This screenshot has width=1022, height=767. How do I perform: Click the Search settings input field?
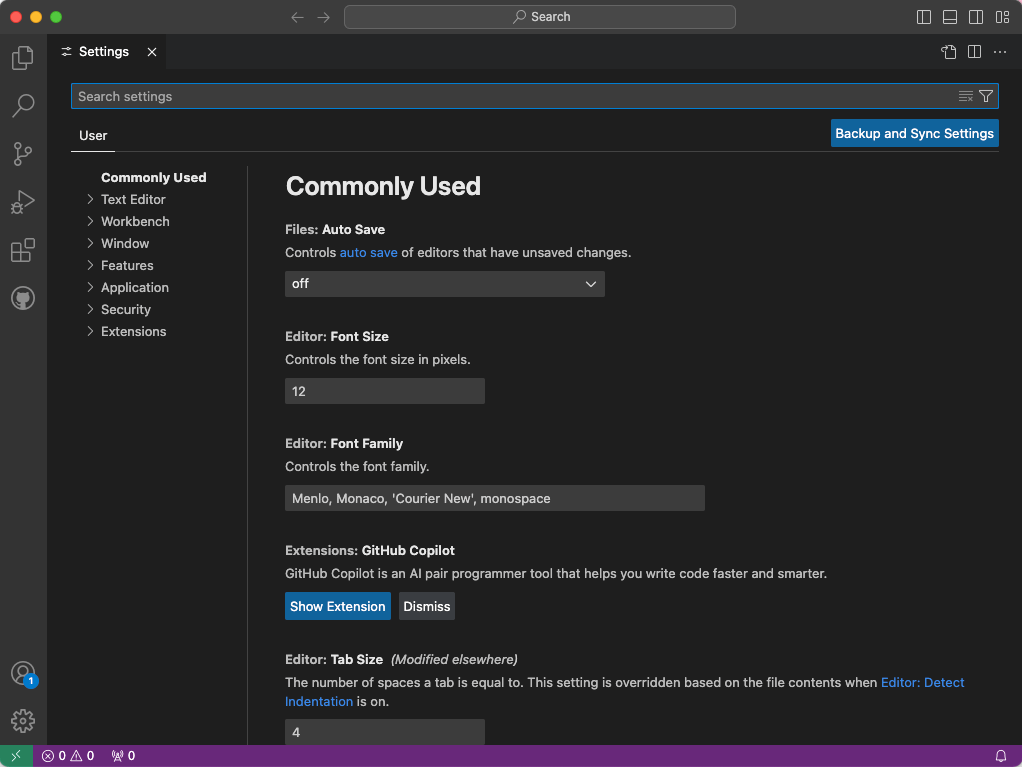pyautogui.click(x=510, y=96)
